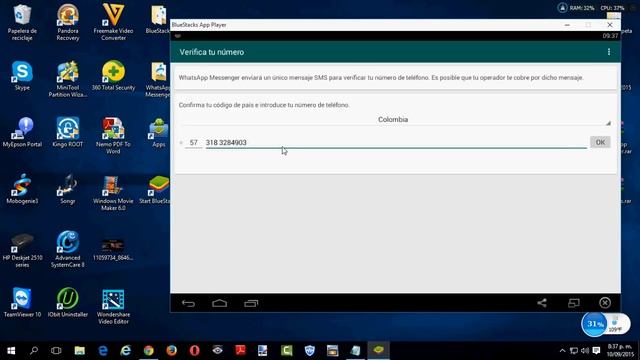Open Task View from the taskbar

[x=56, y=351]
